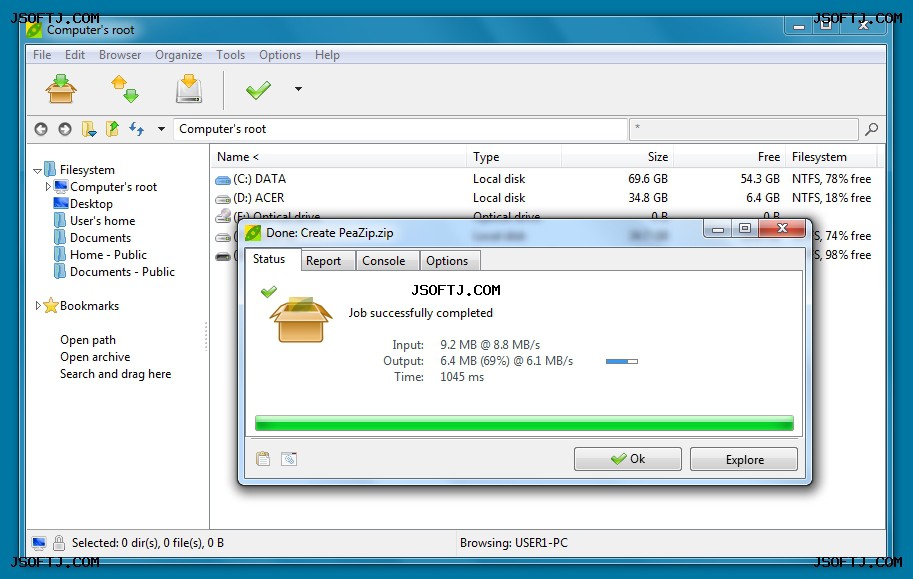Click the magnifier search icon
Viewport: 913px width, 579px height.
(872, 129)
